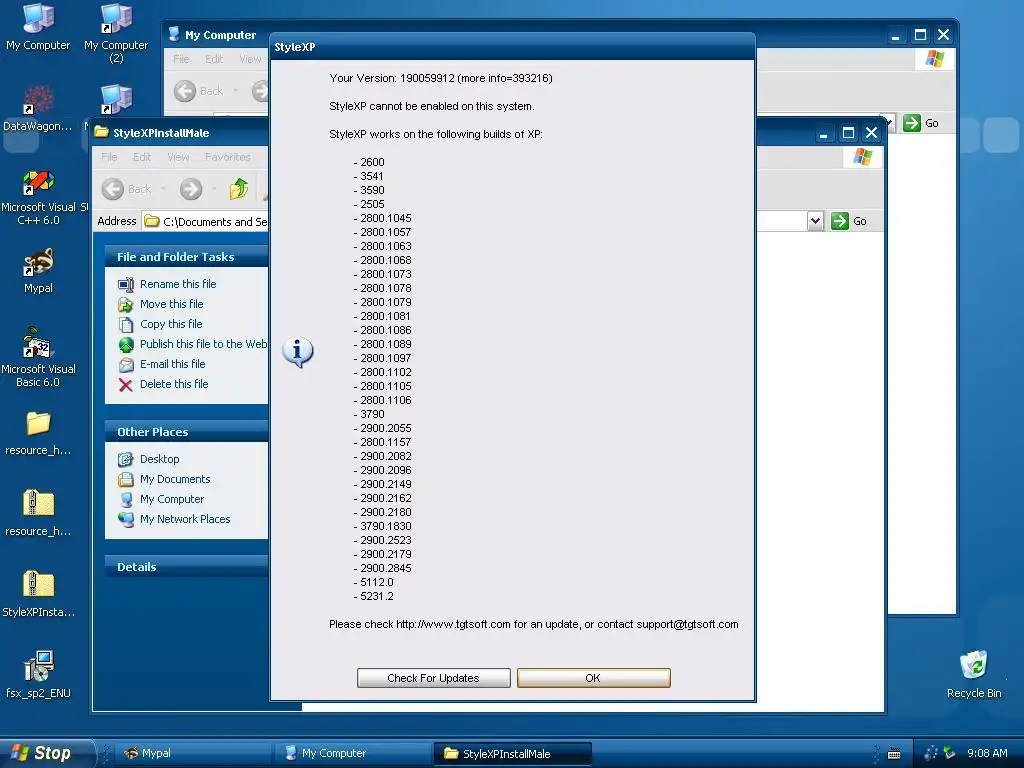Click the clock showing 9:08 AM
This screenshot has width=1024, height=768.
(x=987, y=753)
